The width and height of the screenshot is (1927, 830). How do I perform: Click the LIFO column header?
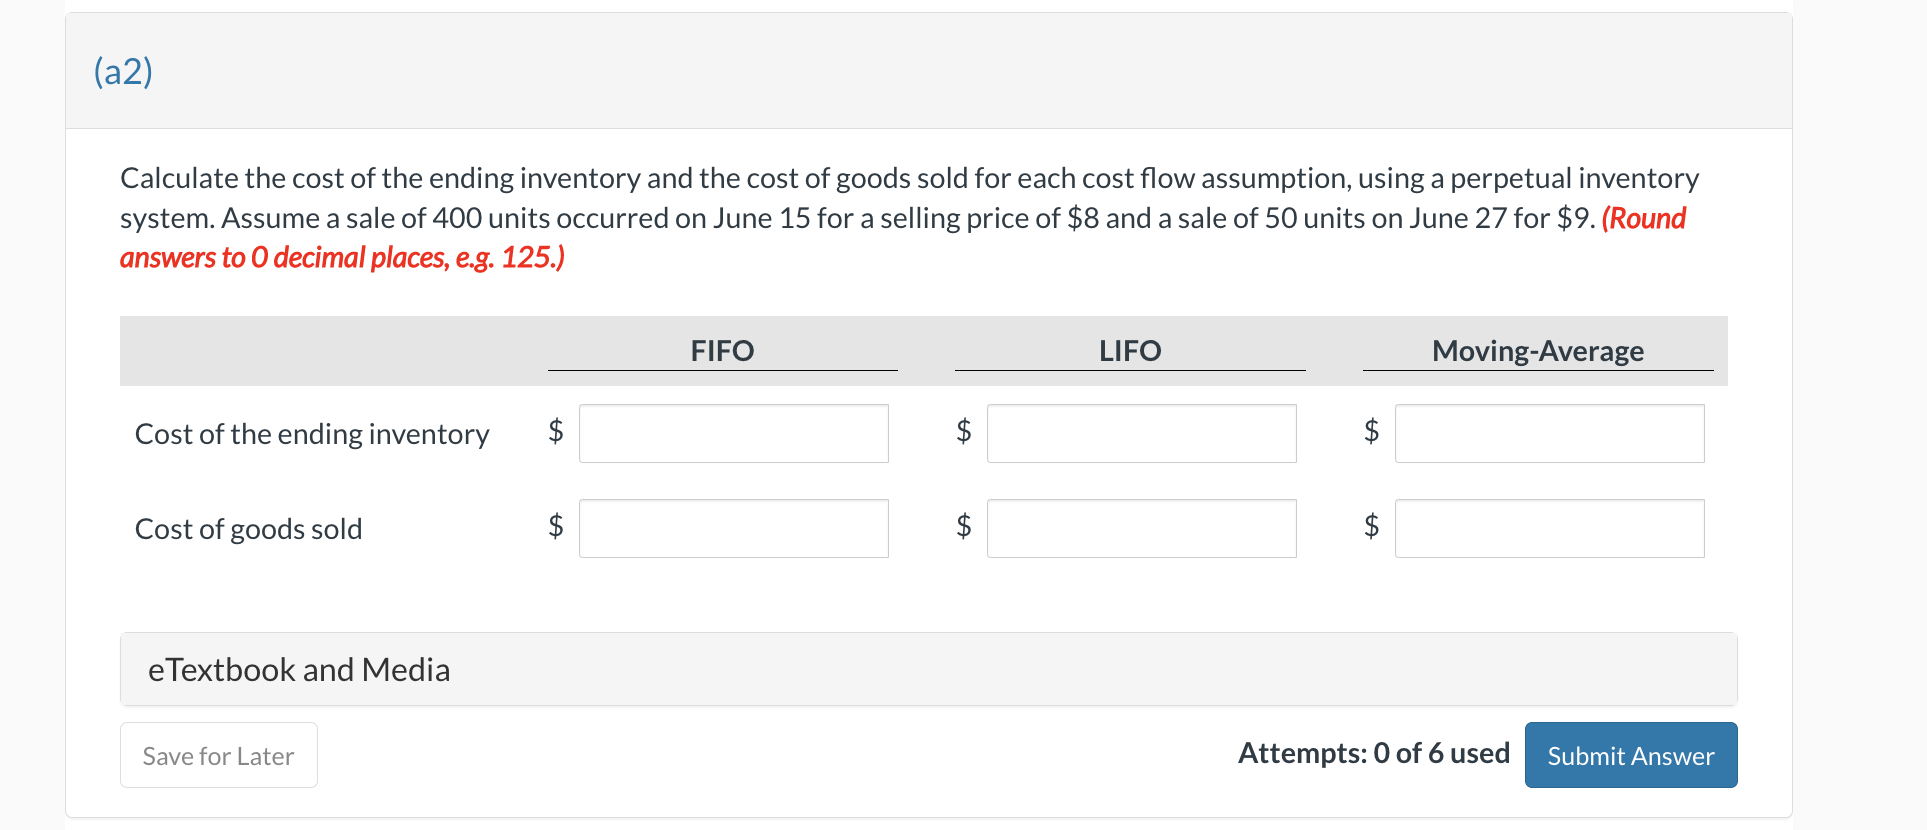click(x=1129, y=351)
